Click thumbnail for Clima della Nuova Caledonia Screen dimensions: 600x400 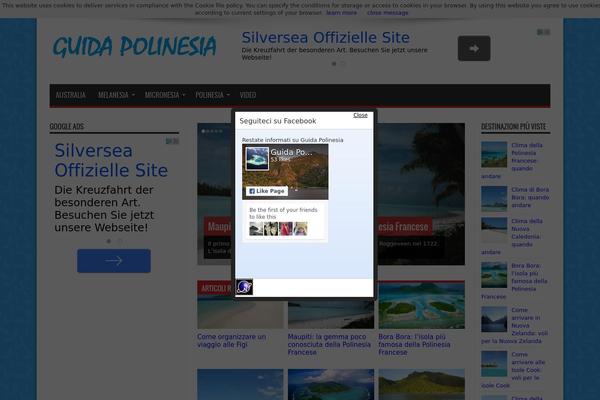tap(494, 230)
